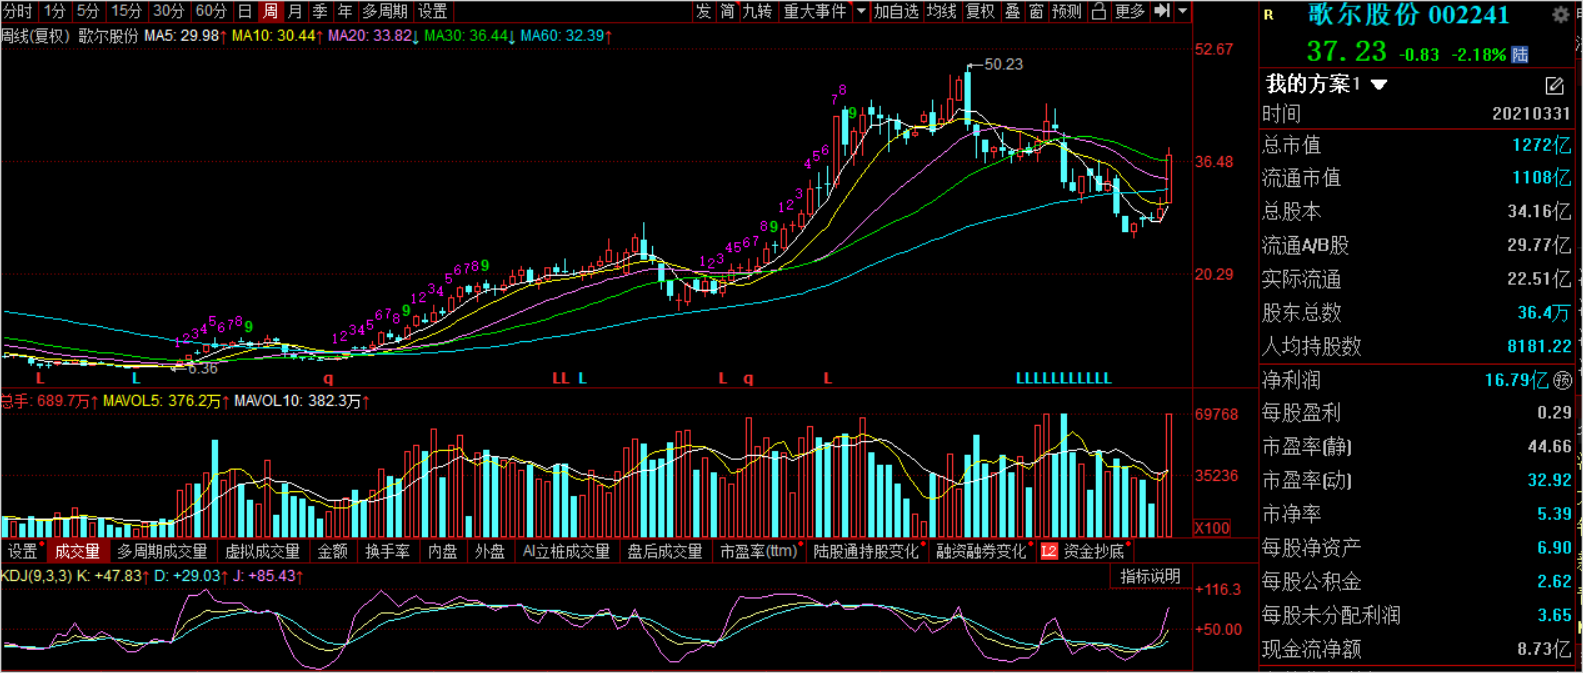Click the jump-to-end arrow icon
The image size is (1583, 673).
pyautogui.click(x=1162, y=11)
